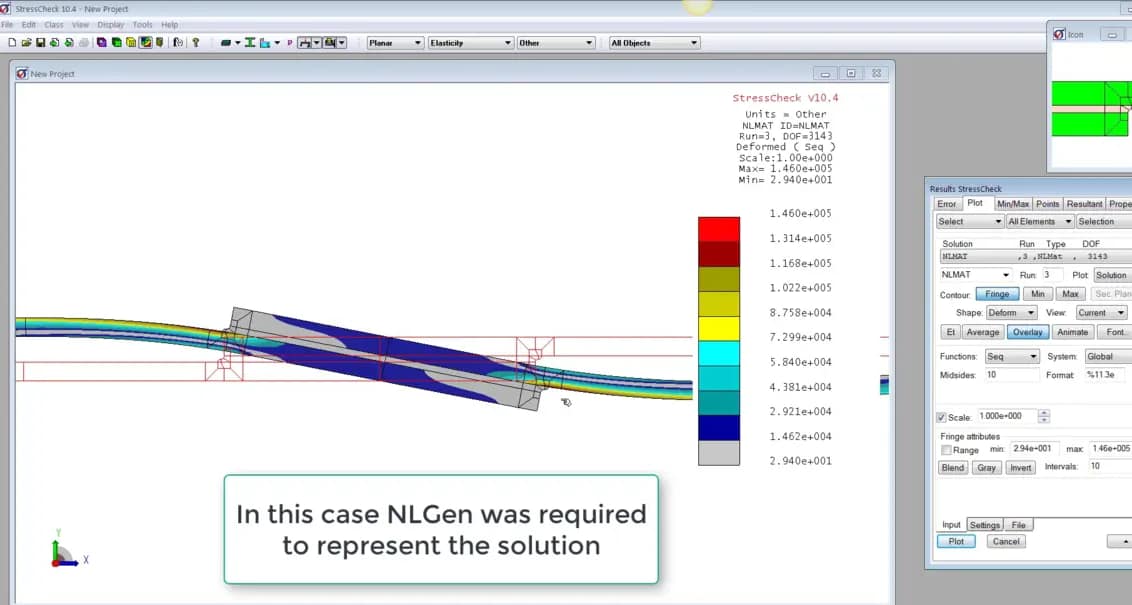Open a new file from the toolbar
This screenshot has height=605, width=1132.
(x=14, y=42)
